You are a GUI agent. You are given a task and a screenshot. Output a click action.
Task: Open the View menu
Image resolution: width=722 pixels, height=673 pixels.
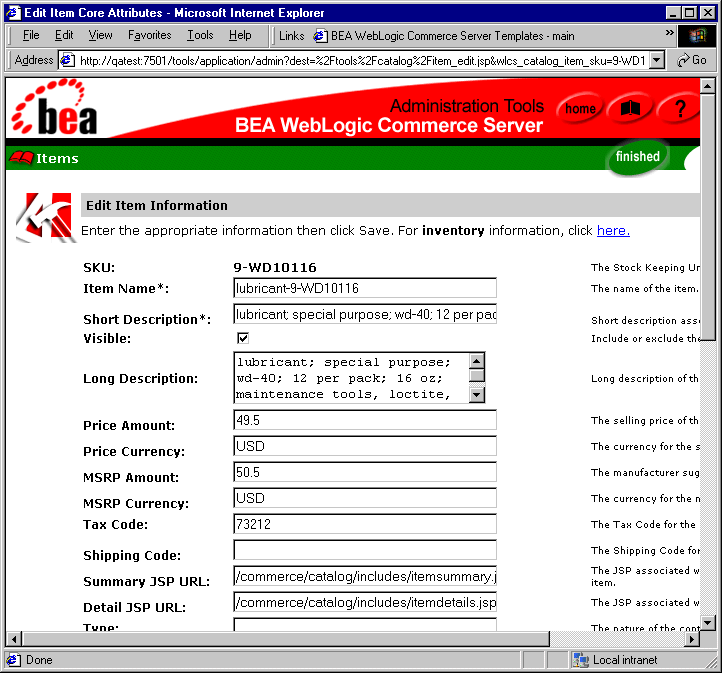click(100, 35)
